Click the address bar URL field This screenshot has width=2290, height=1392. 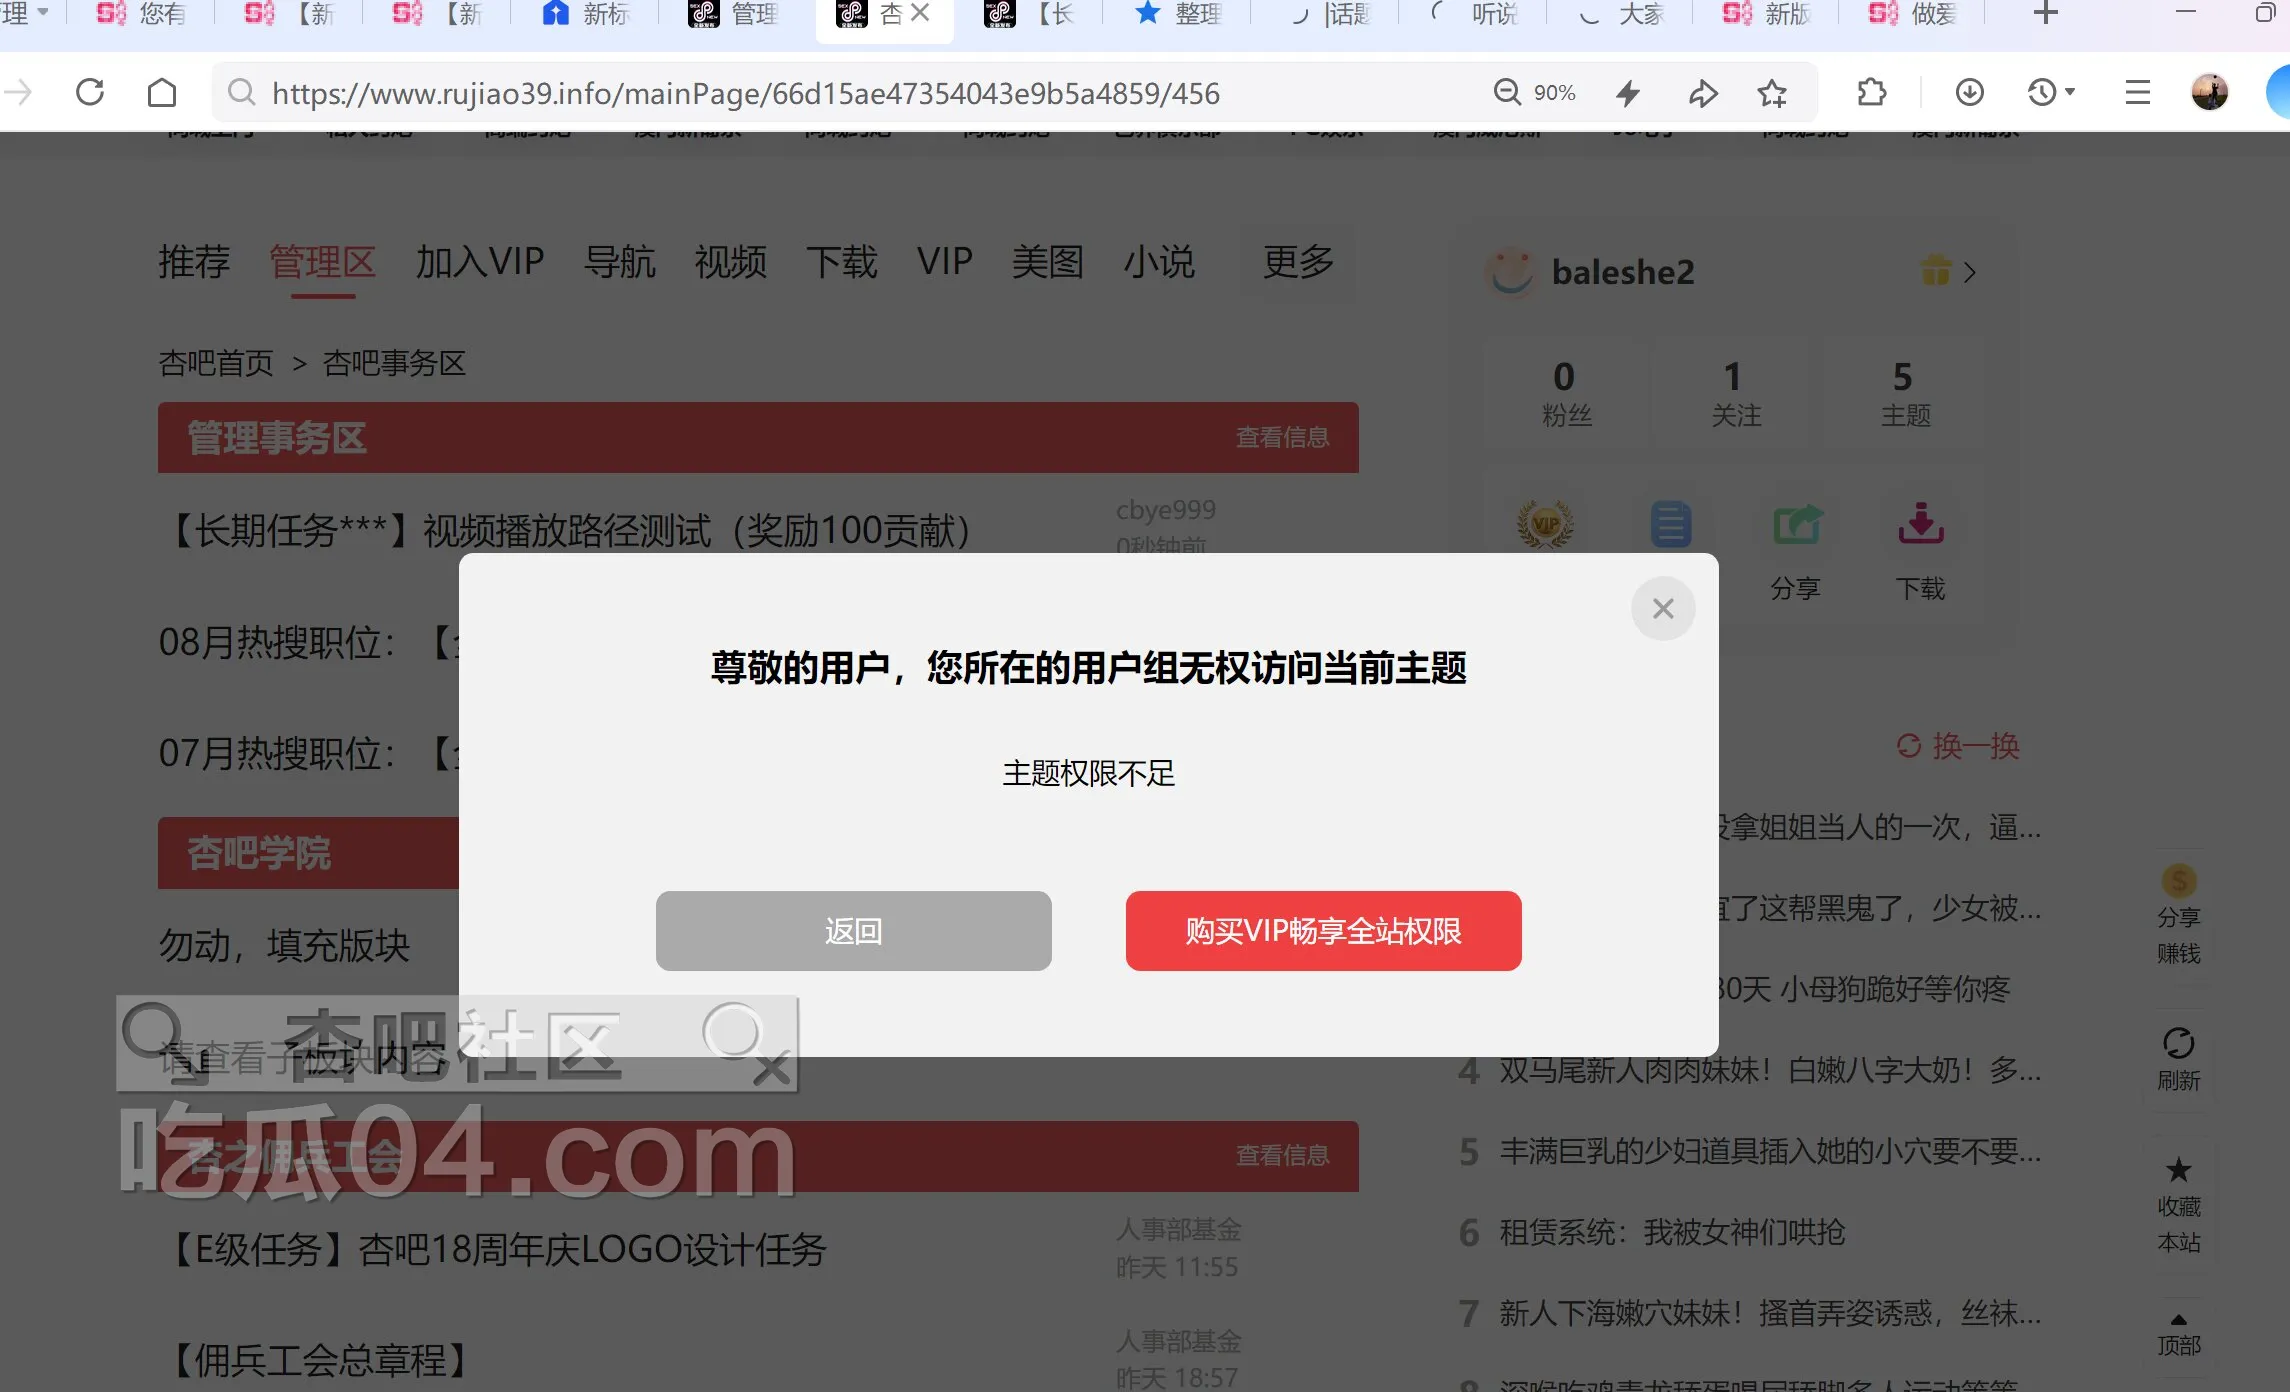click(x=745, y=93)
